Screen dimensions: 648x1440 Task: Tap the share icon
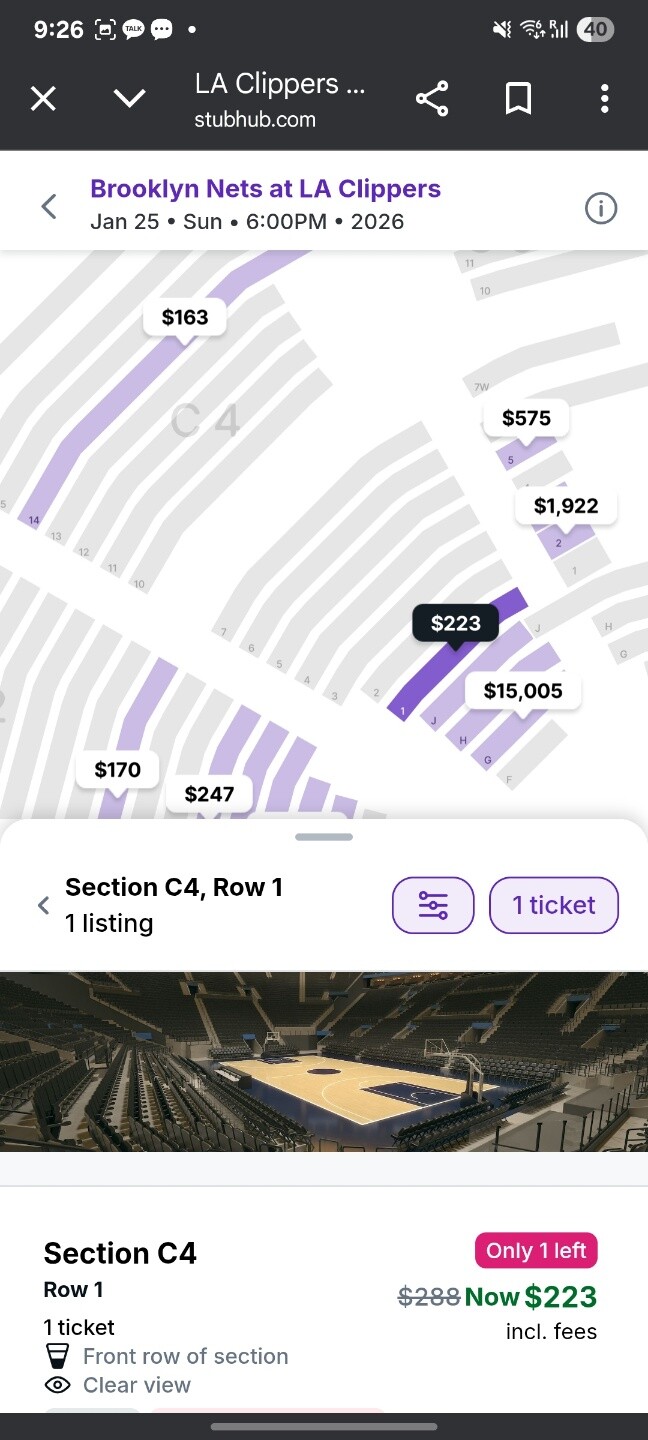(x=432, y=99)
